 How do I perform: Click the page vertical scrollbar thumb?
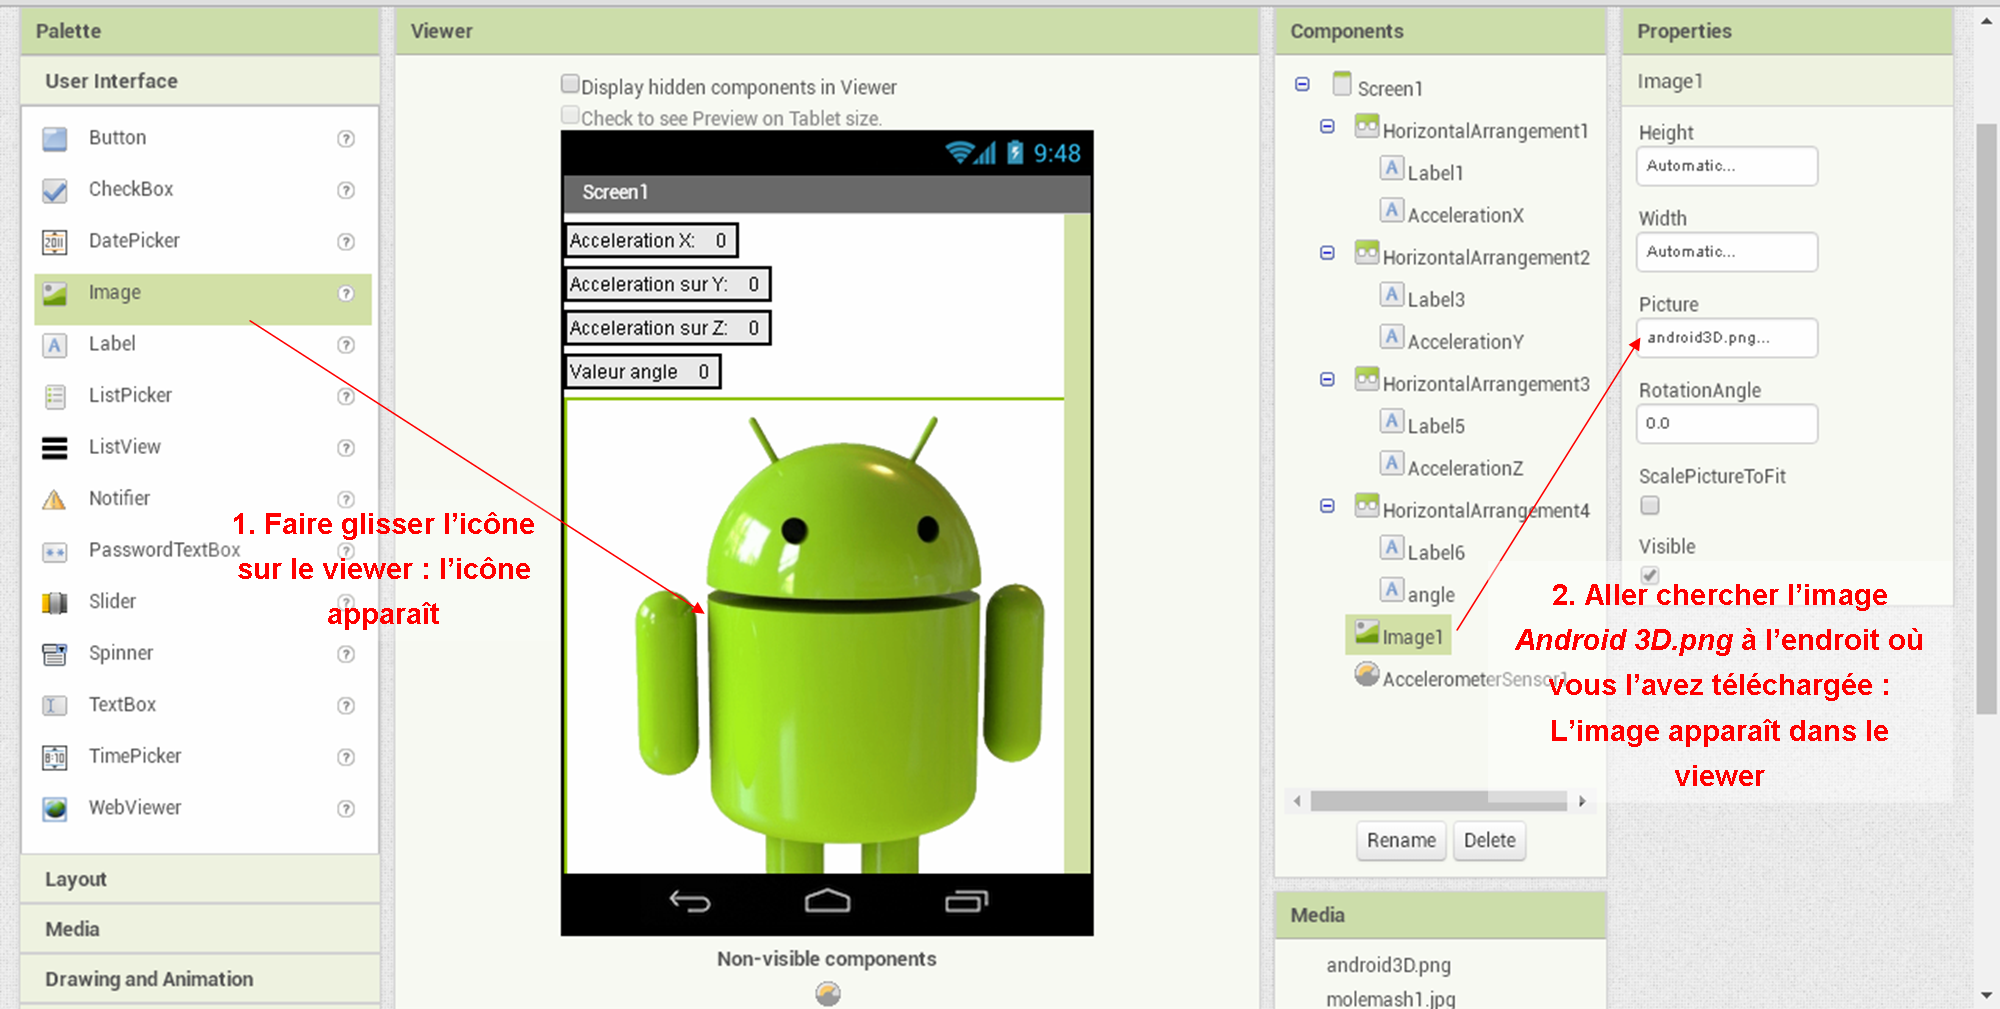pyautogui.click(x=1987, y=420)
